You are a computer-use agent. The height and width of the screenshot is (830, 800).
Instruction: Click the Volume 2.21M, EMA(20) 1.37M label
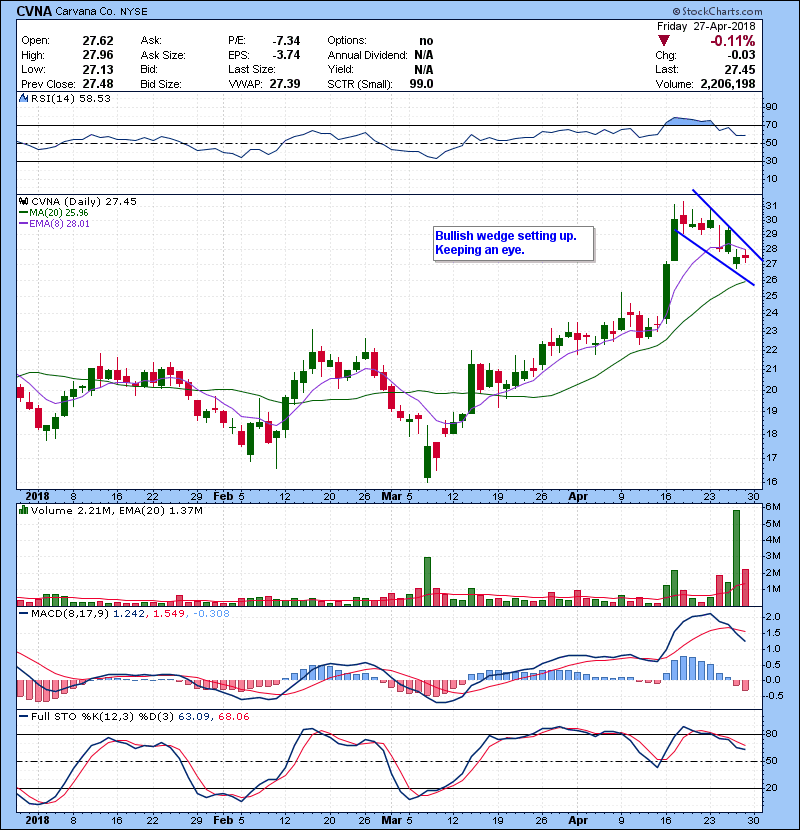click(x=116, y=511)
